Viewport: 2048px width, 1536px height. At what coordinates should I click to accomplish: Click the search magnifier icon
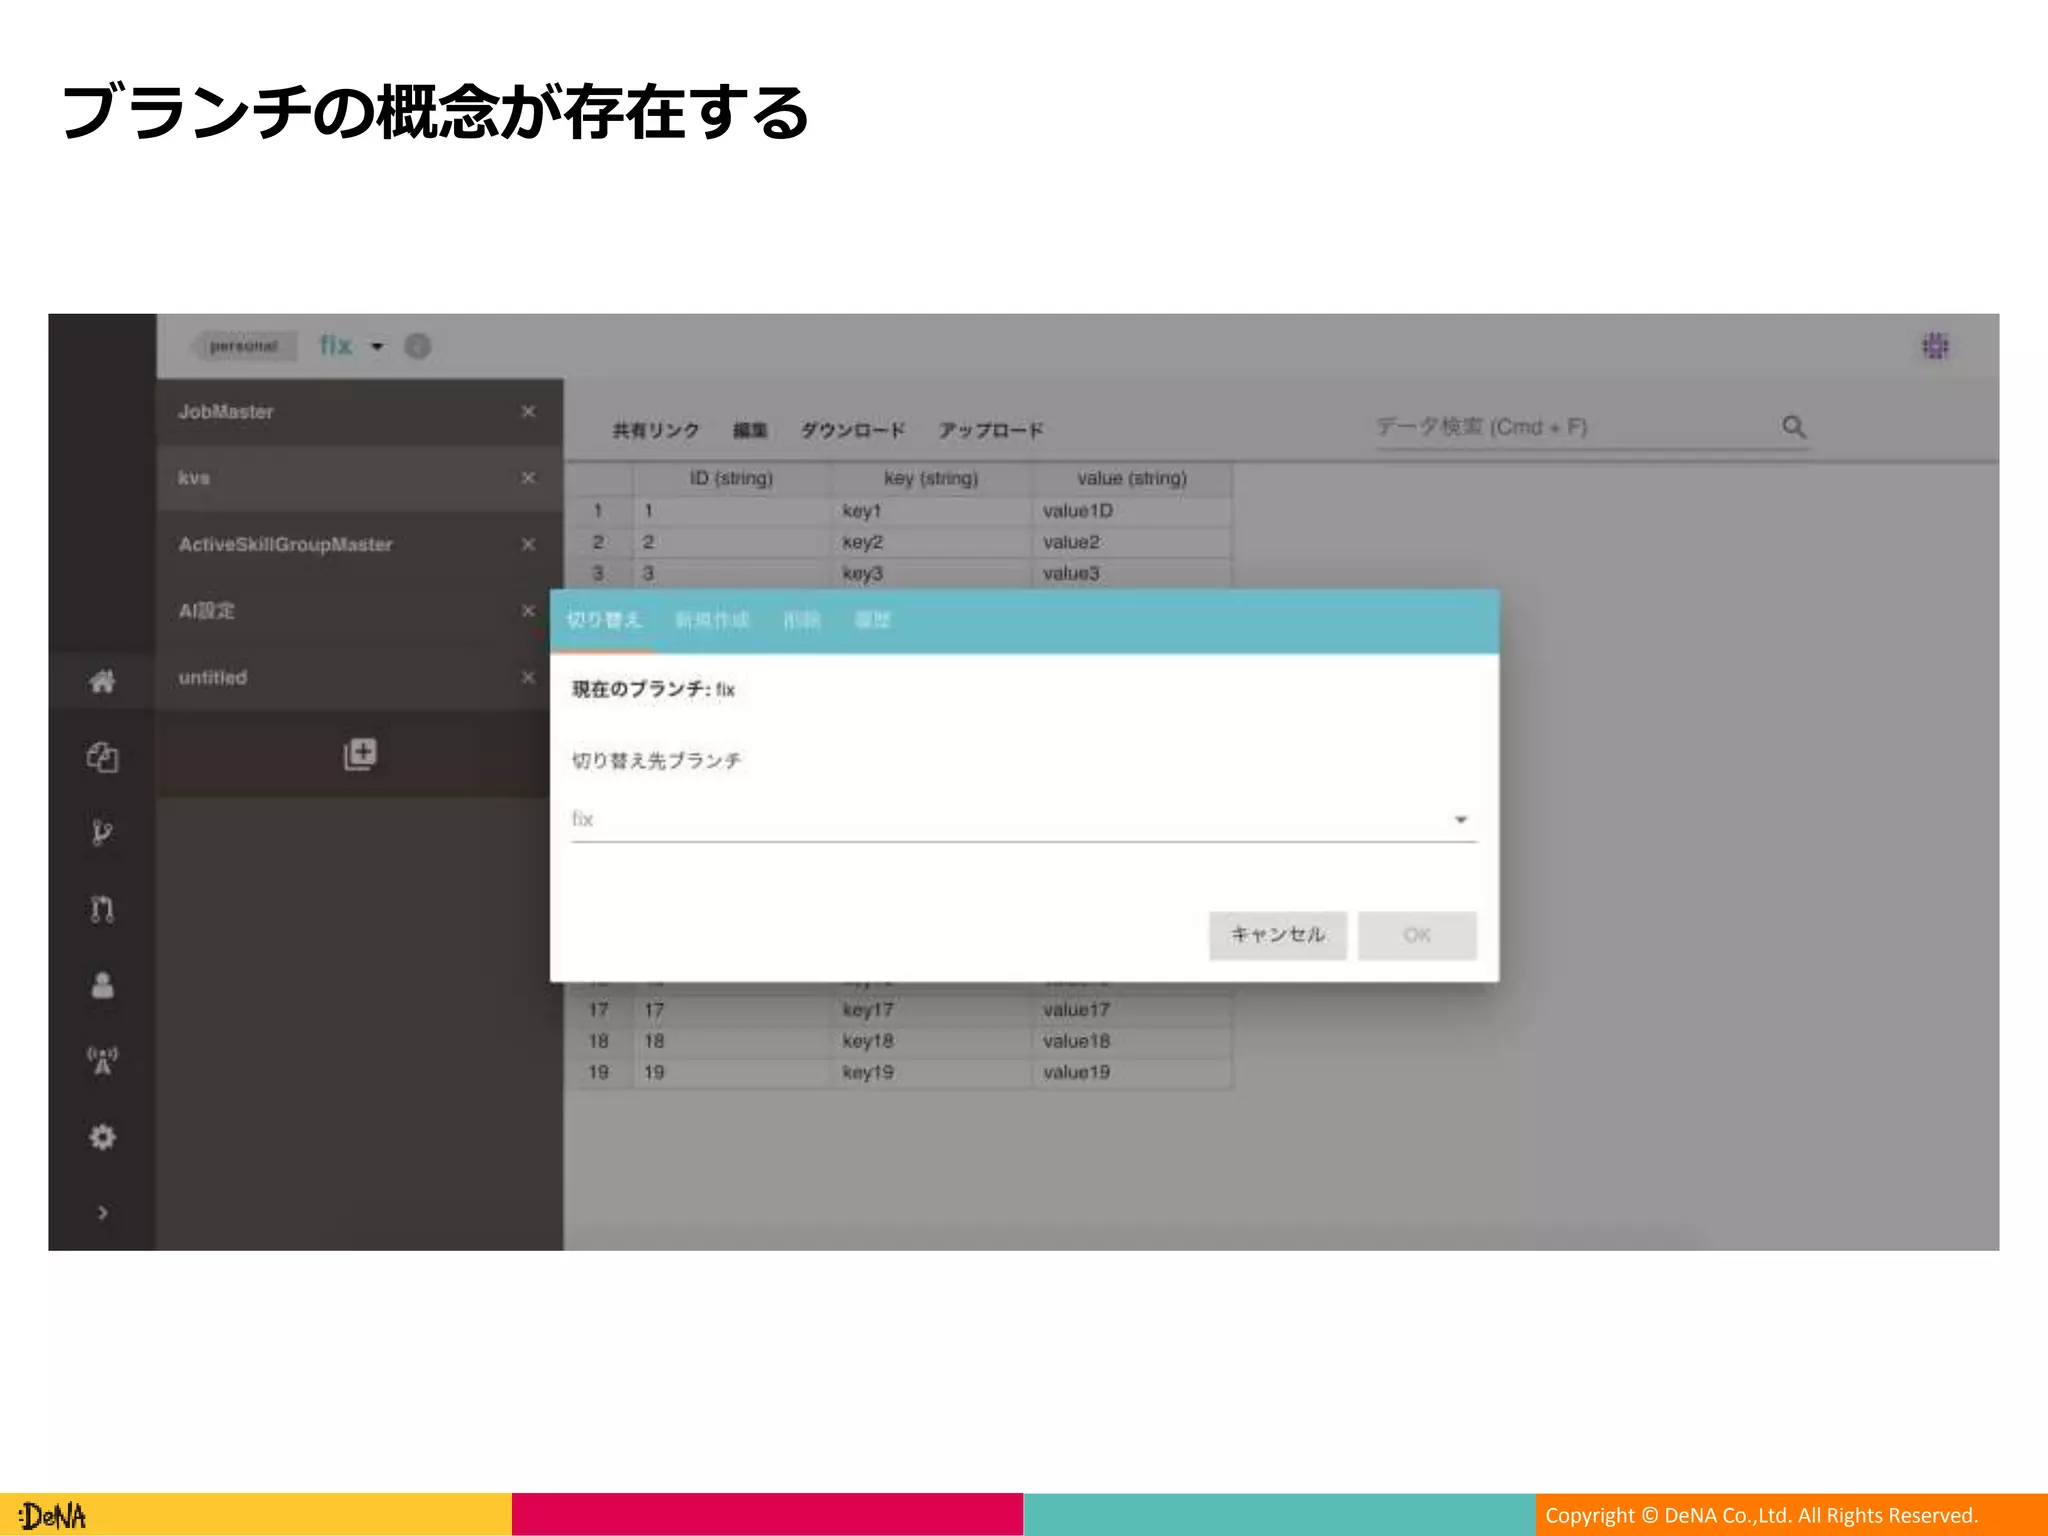click(1794, 427)
